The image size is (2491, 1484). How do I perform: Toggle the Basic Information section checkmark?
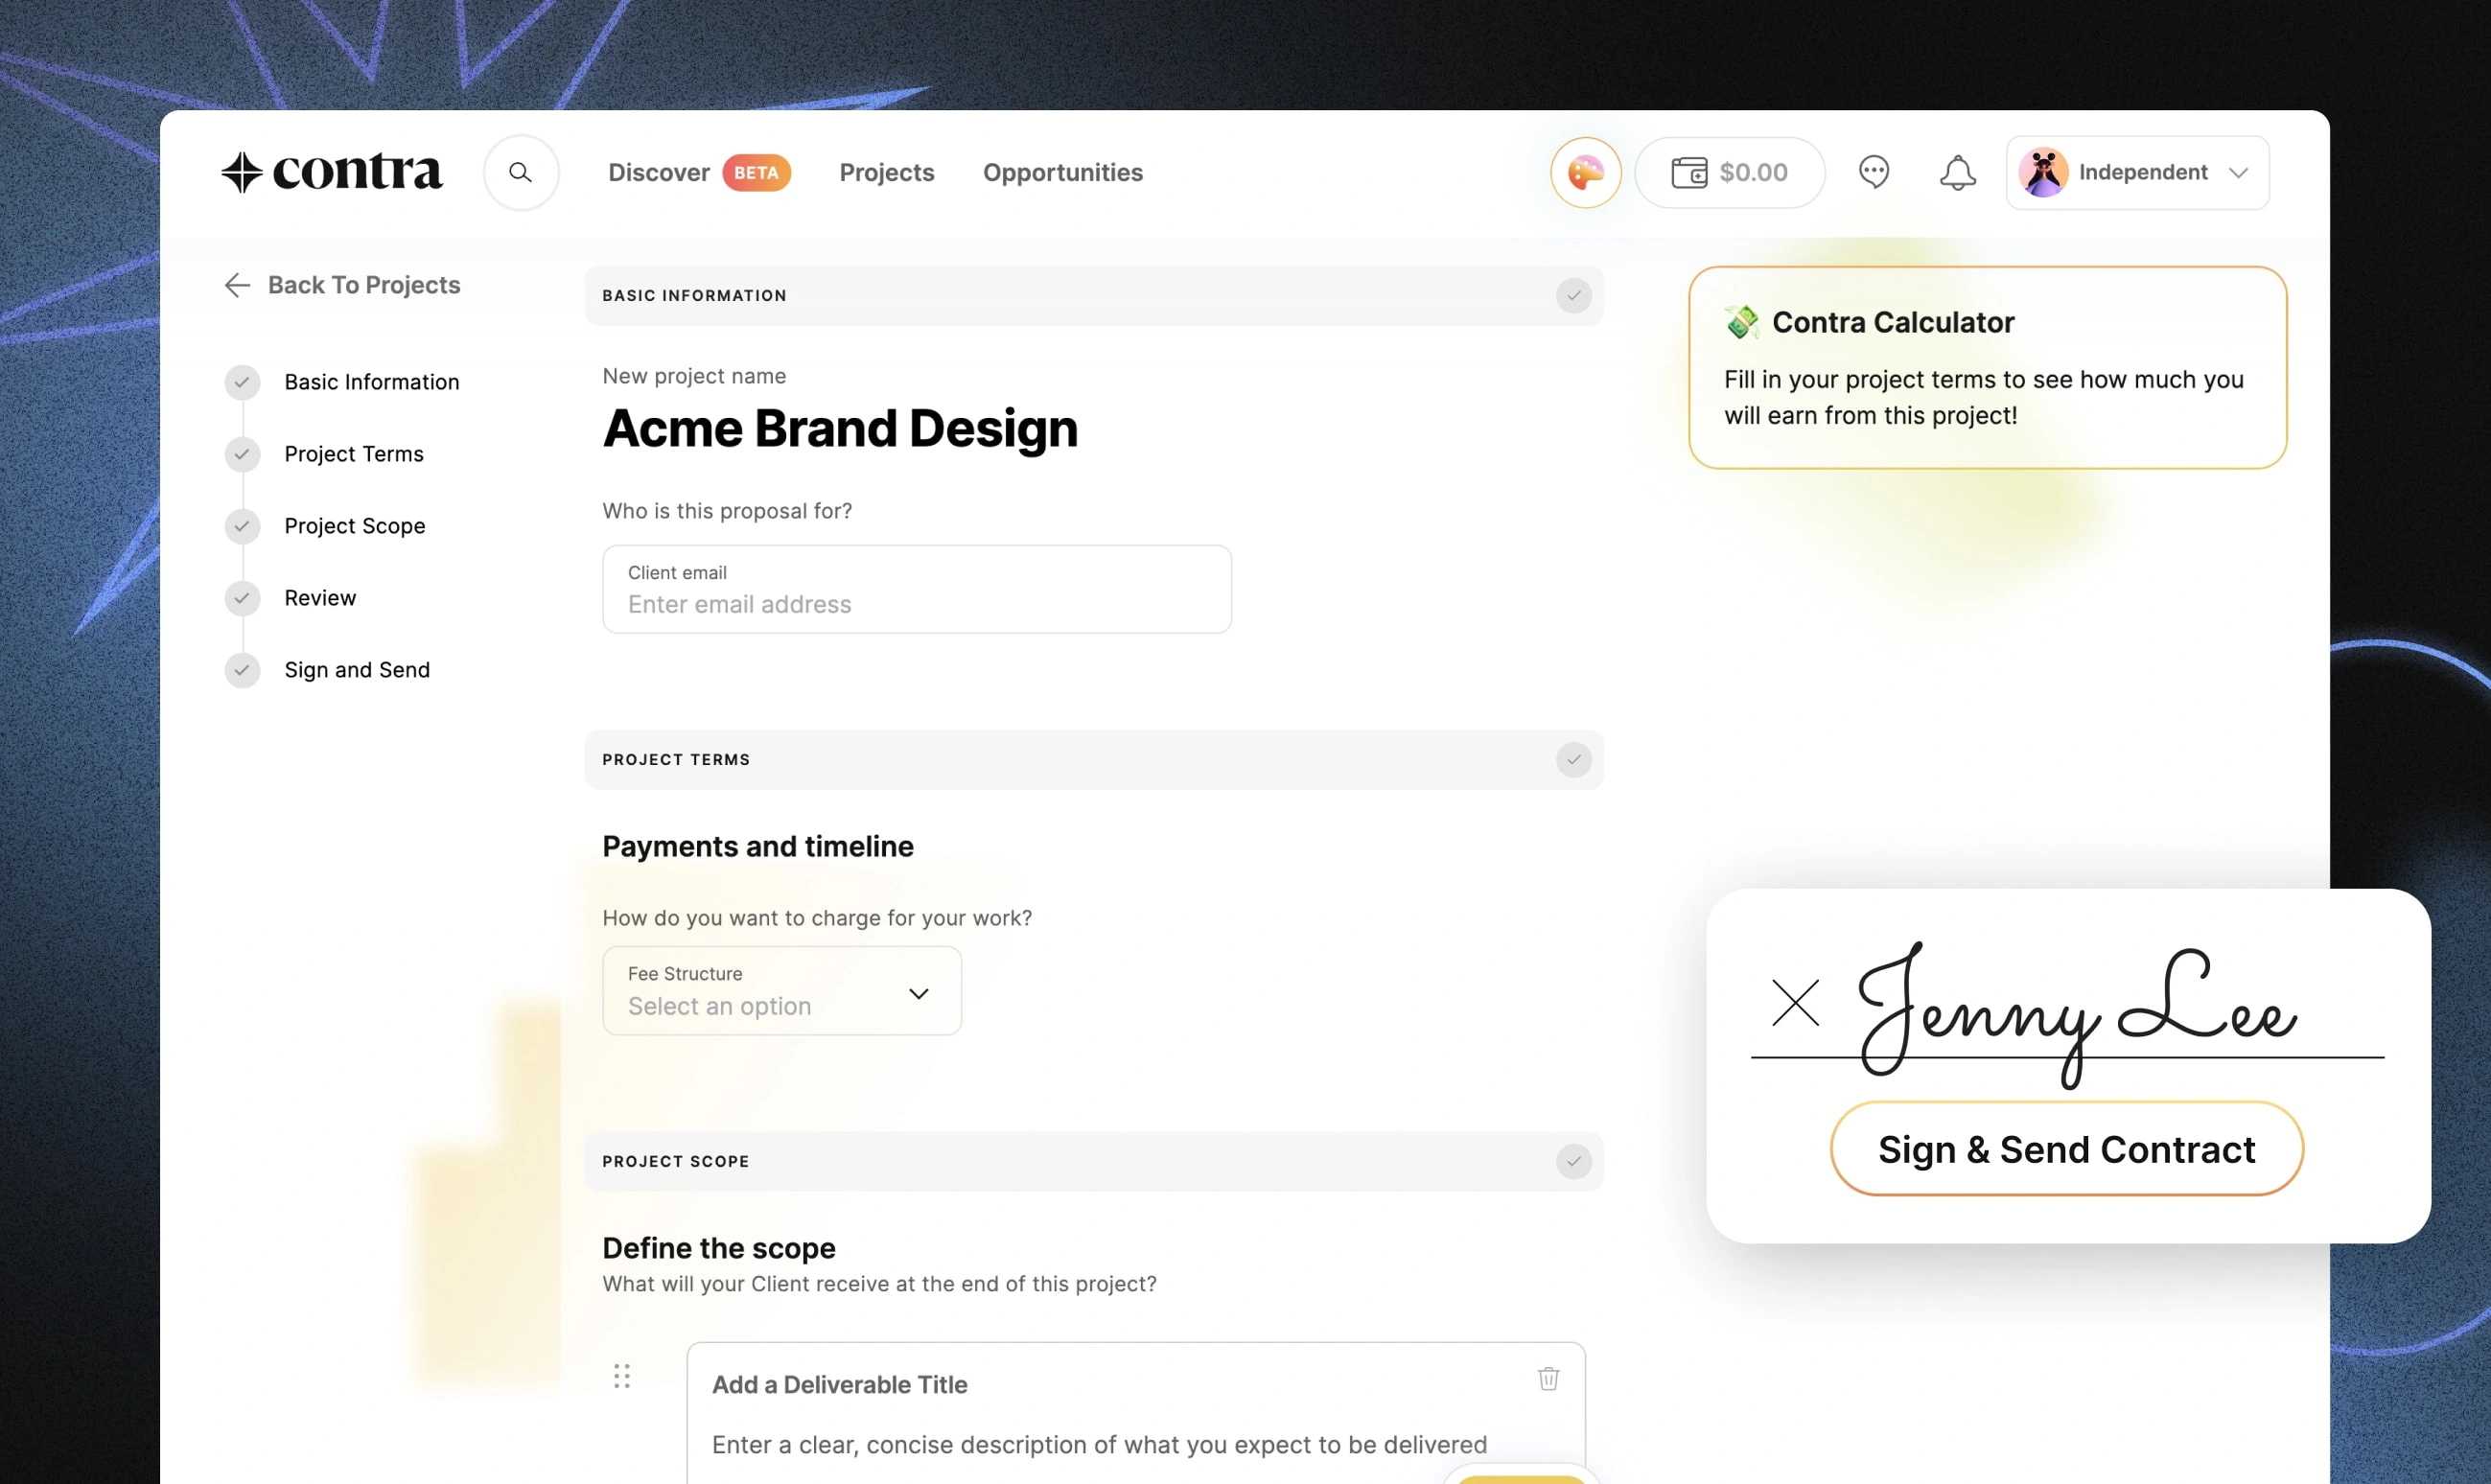tap(1573, 295)
